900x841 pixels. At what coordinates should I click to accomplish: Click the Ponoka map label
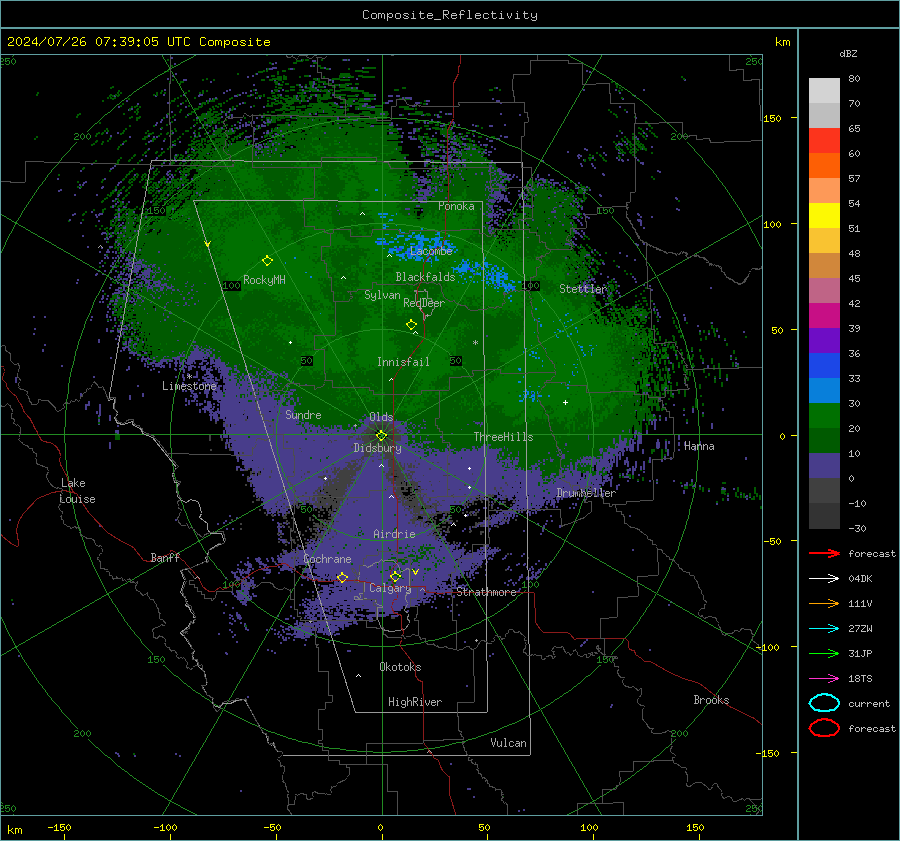(456, 206)
